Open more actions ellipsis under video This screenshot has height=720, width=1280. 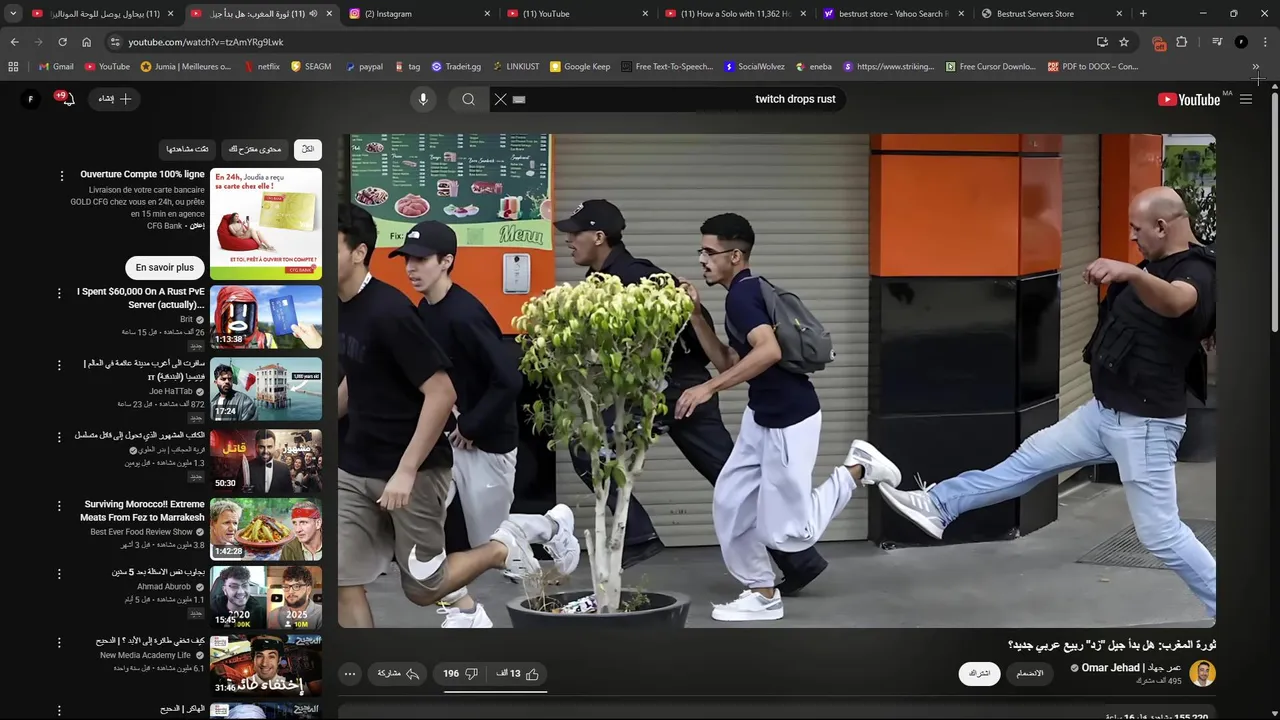pos(350,674)
